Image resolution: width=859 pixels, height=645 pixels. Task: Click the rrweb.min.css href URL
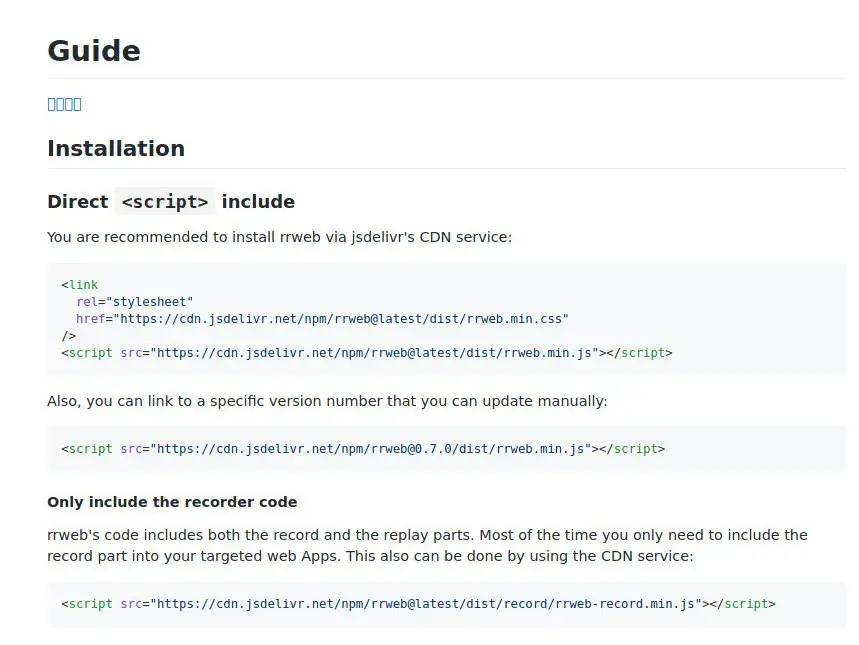[343, 319]
